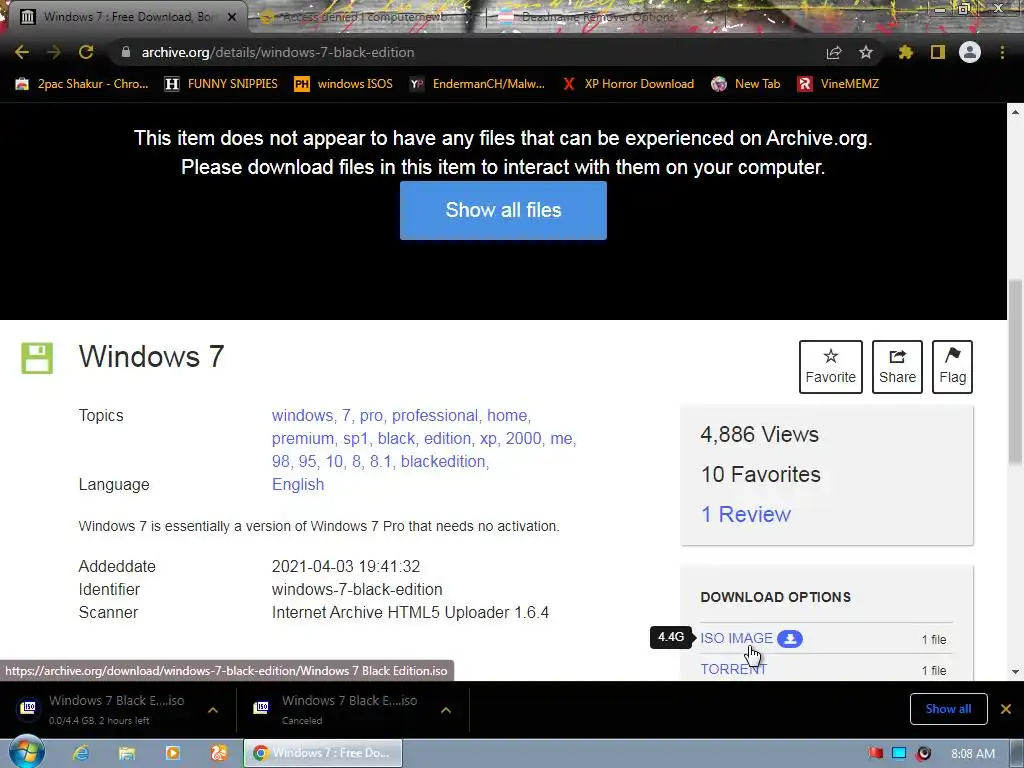Select the Chrome Windows 7 taskbar button

coord(323,753)
